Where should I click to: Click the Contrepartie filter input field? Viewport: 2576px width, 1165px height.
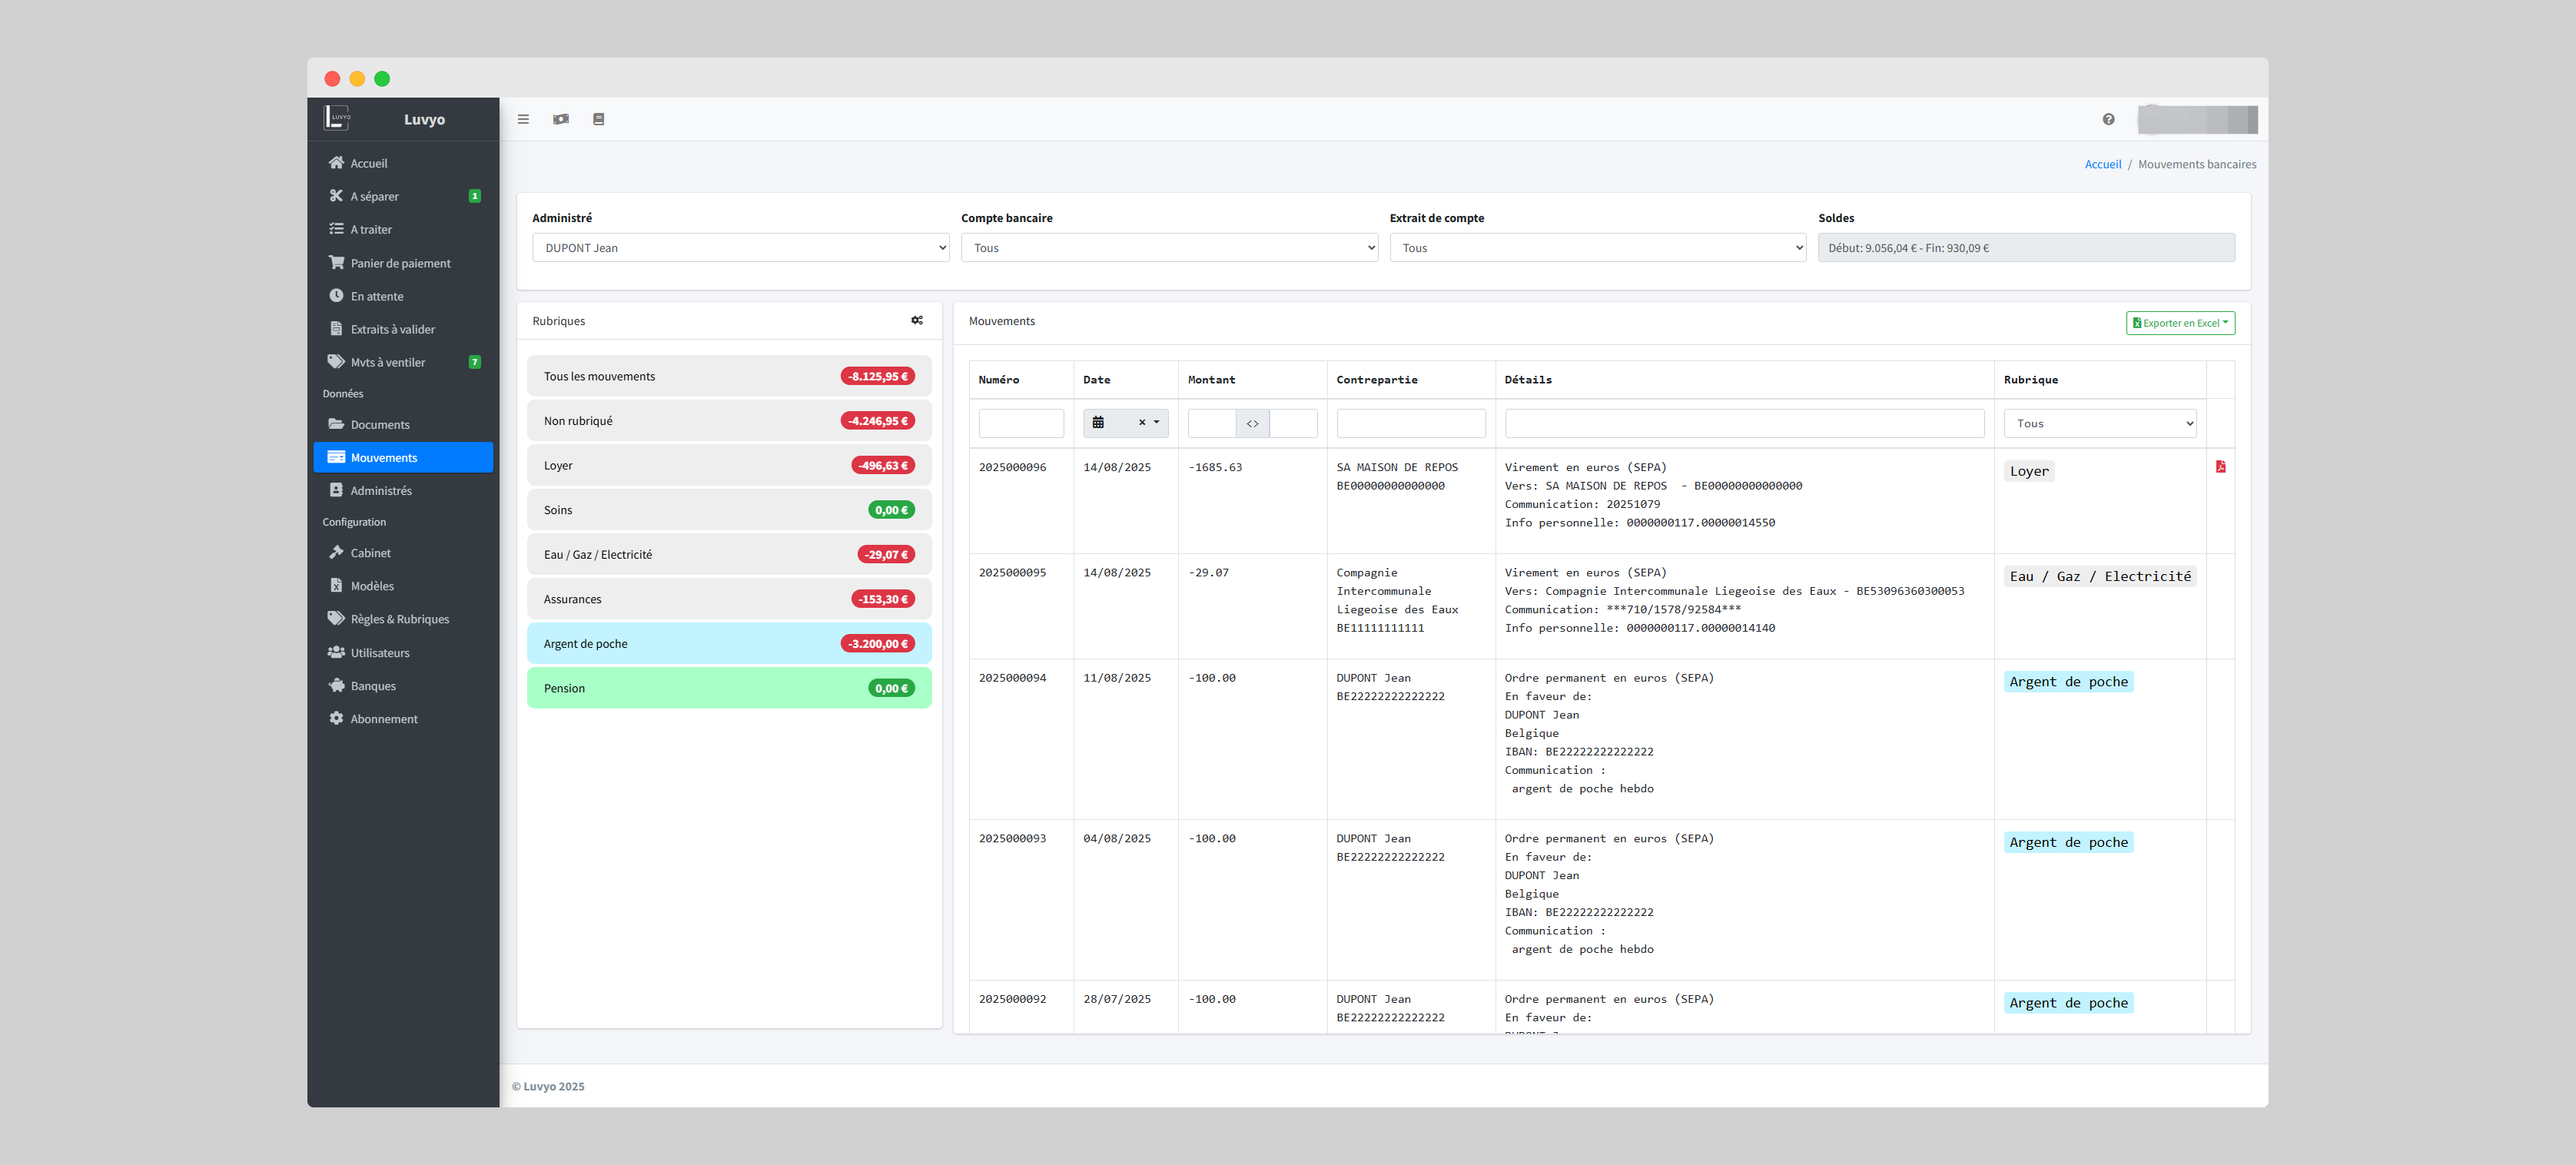coord(1410,424)
